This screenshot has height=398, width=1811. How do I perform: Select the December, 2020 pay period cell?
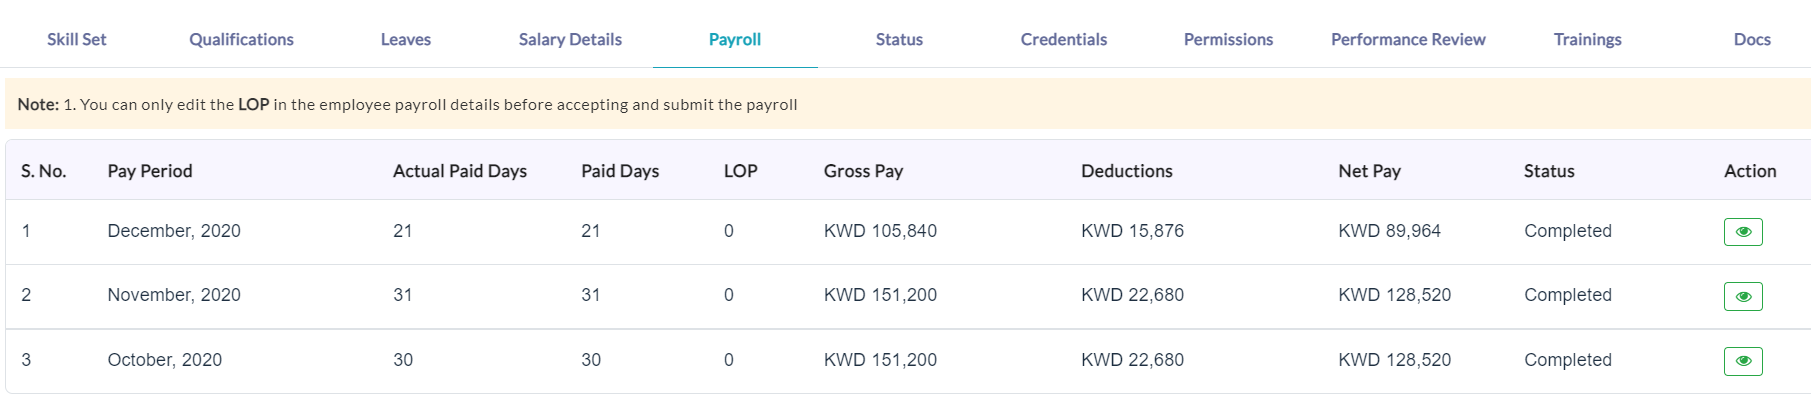174,231
